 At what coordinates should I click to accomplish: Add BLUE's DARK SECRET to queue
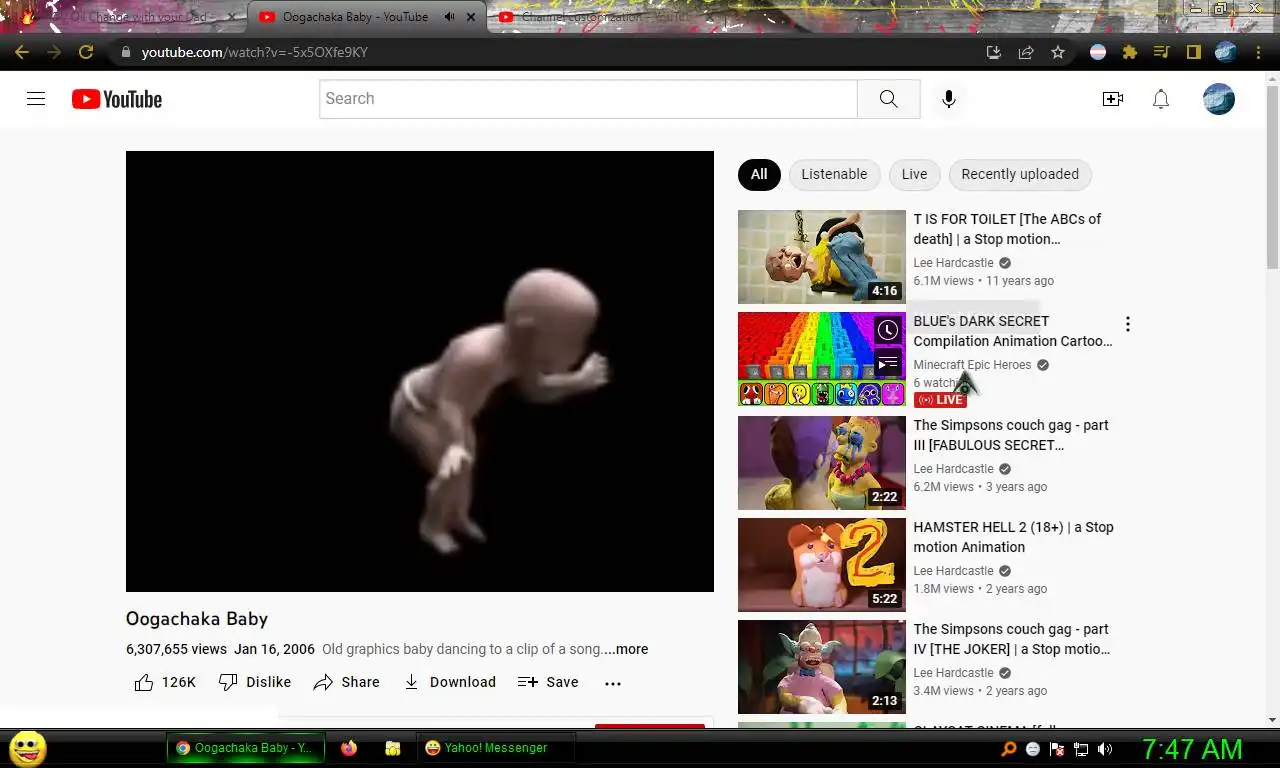click(888, 363)
